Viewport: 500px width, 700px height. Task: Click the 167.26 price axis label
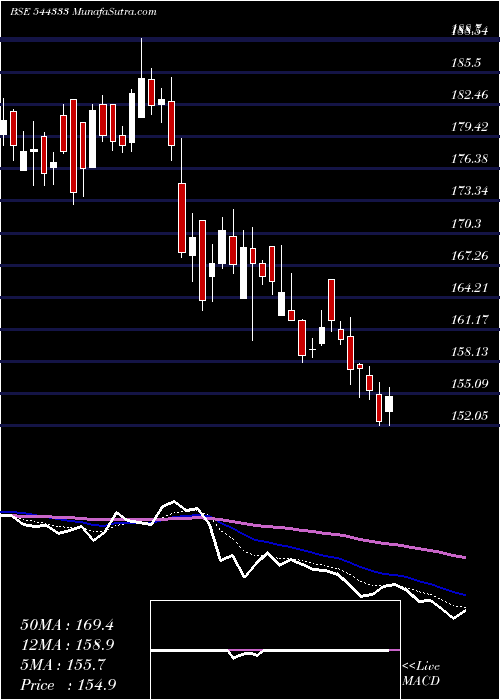point(469,256)
